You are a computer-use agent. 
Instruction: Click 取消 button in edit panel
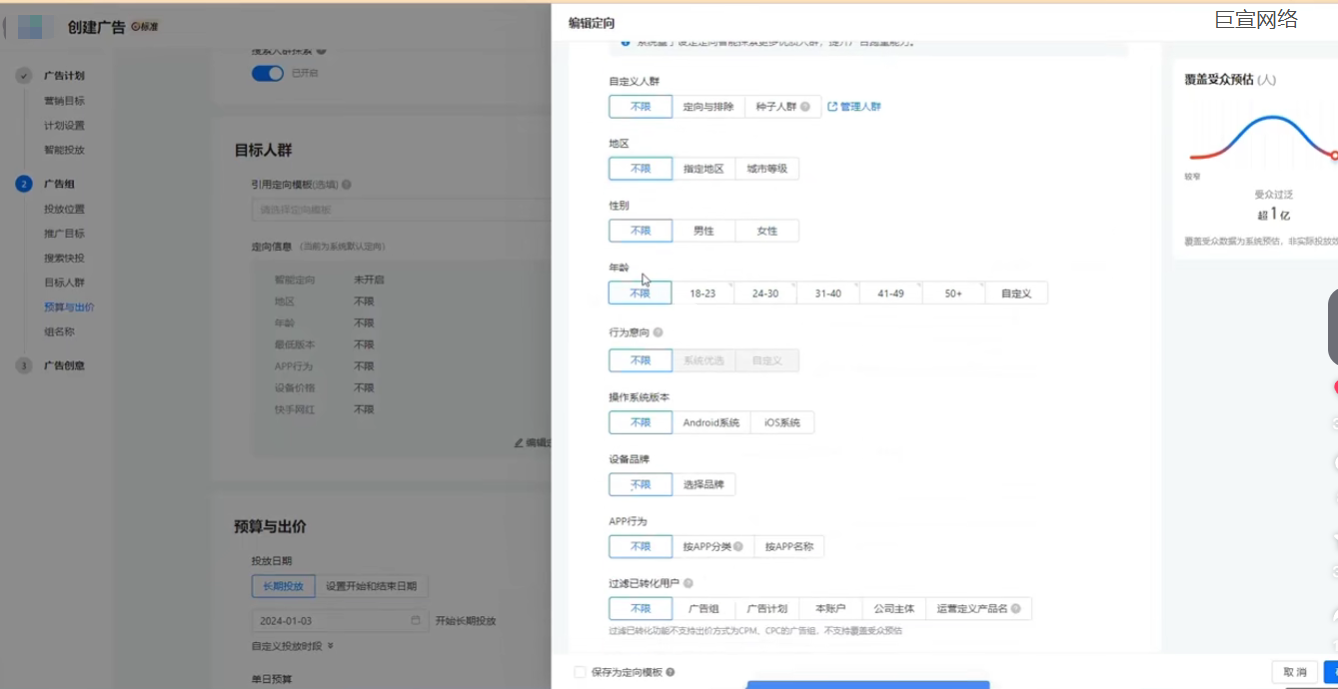pyautogui.click(x=1295, y=673)
